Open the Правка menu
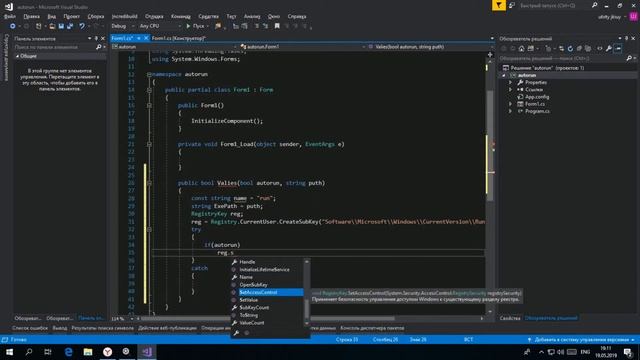Screen dimensions: 640x360 (x=31, y=16)
